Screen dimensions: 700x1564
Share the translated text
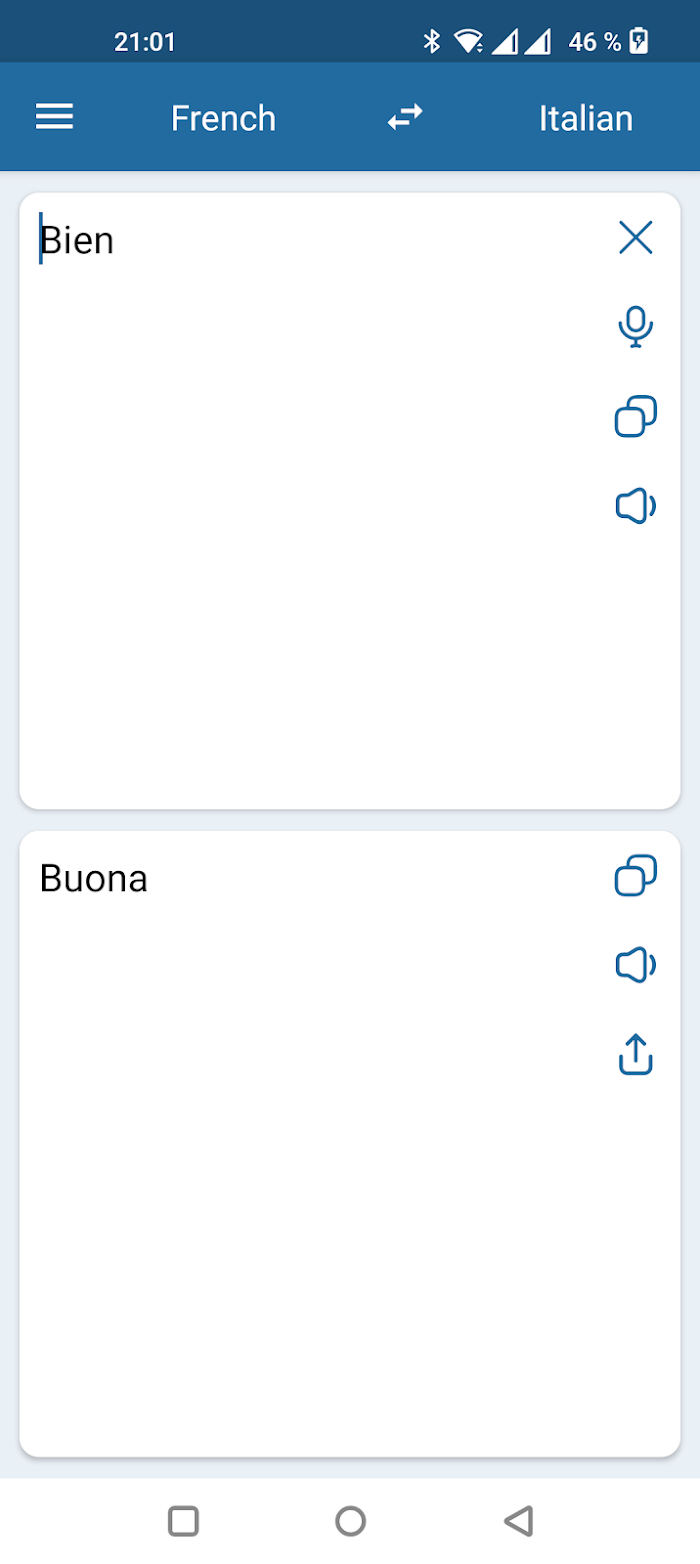pos(635,1055)
